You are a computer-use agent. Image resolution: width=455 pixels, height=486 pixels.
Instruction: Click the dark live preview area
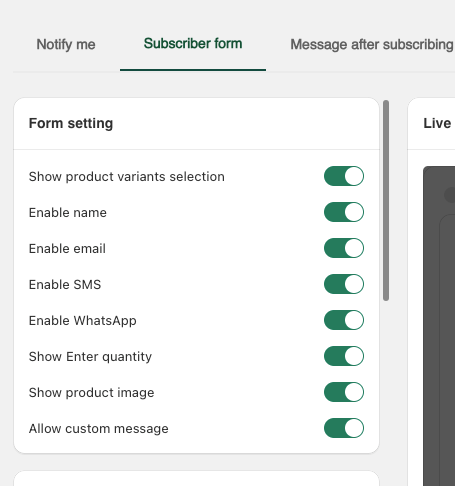click(439, 326)
